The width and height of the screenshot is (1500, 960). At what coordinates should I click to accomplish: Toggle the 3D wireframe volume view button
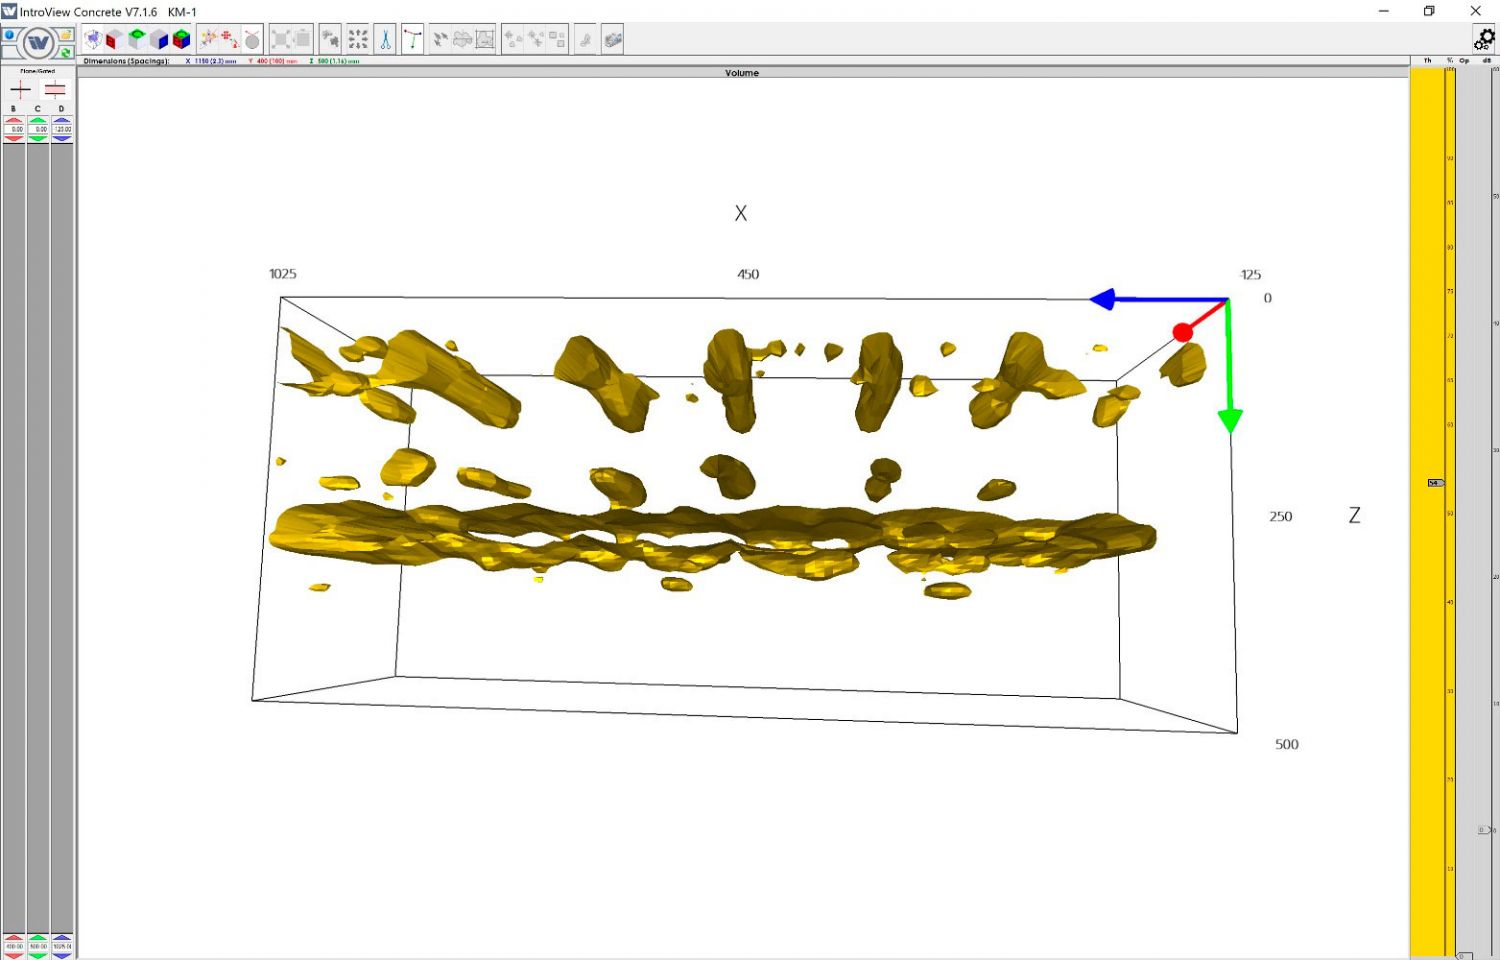point(92,40)
